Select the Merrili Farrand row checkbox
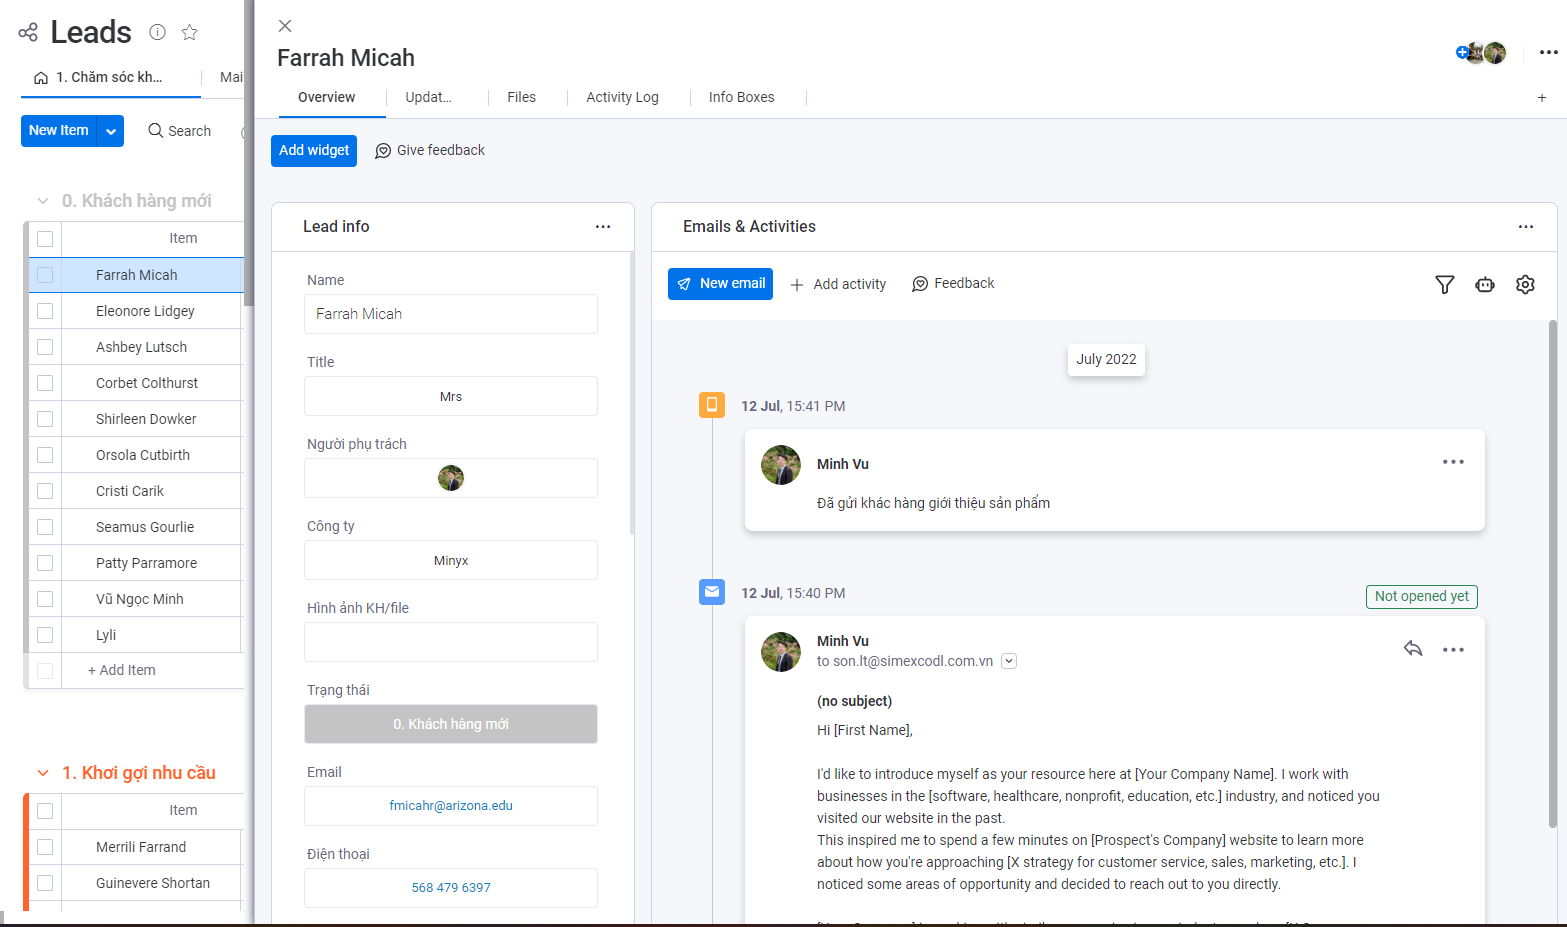 point(45,847)
